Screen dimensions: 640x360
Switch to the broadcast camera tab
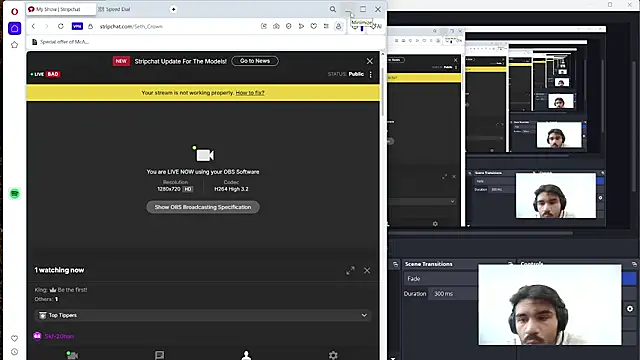[72, 355]
